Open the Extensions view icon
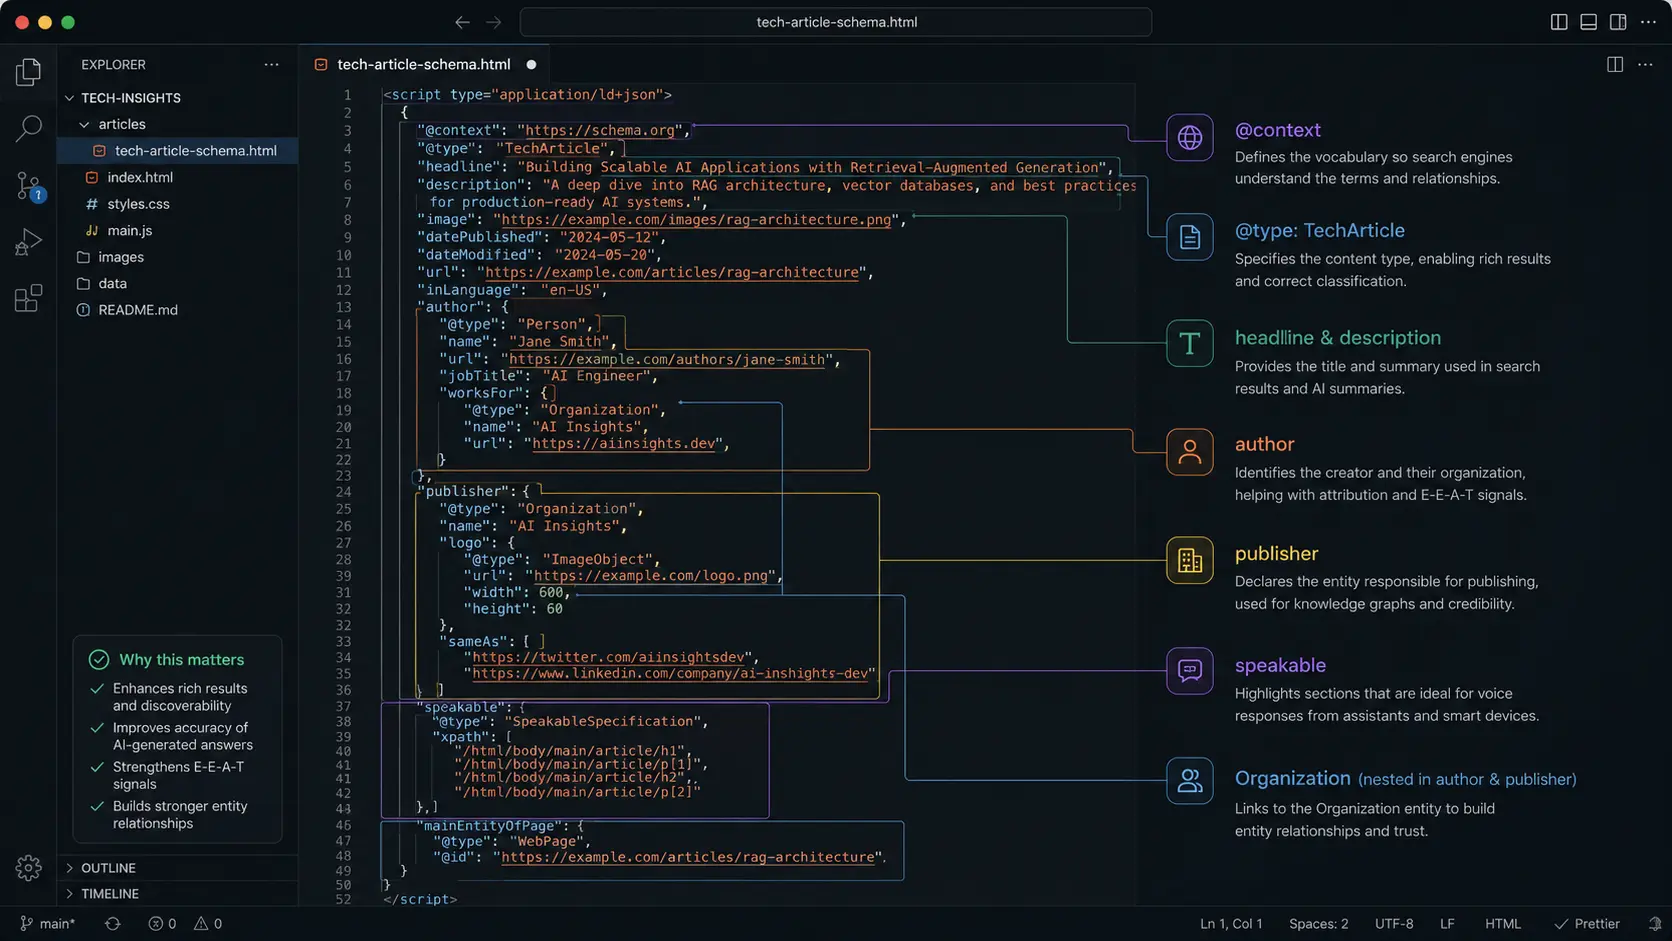This screenshot has height=941, width=1672. pos(28,298)
